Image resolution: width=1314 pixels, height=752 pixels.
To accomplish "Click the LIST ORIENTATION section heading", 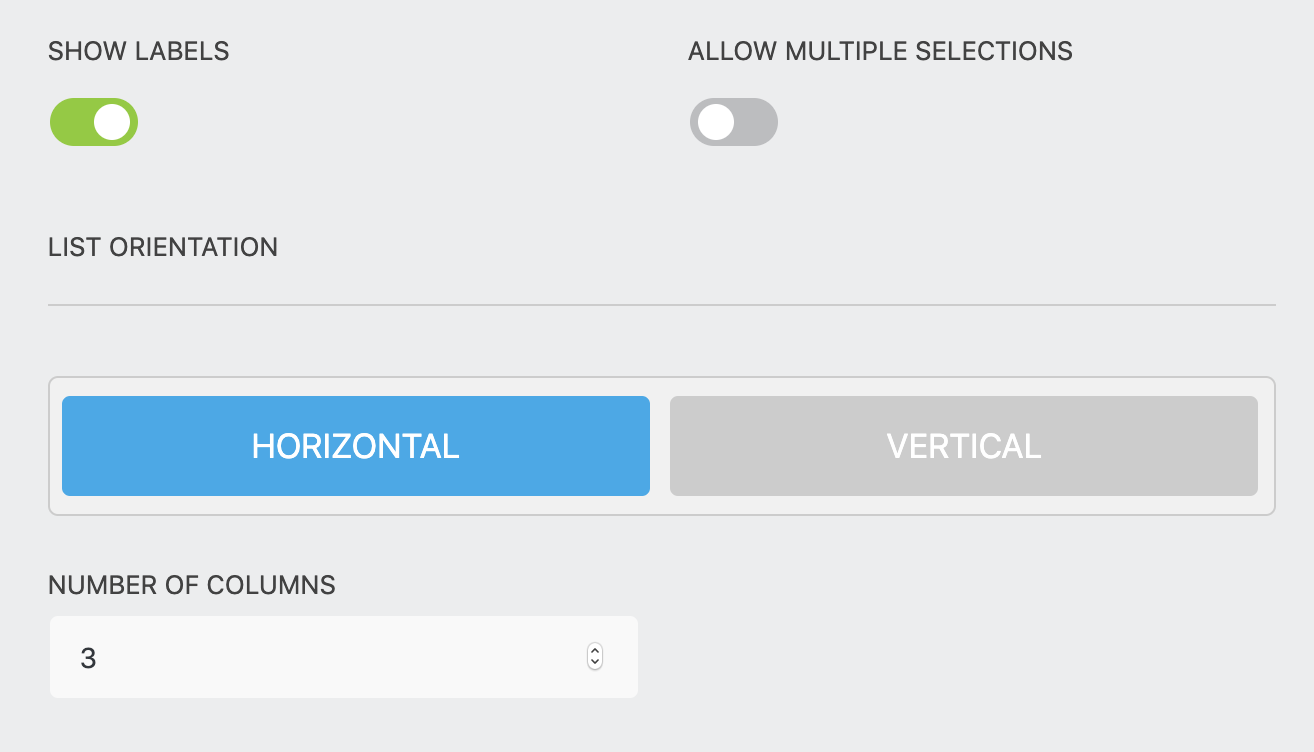I will coord(163,247).
